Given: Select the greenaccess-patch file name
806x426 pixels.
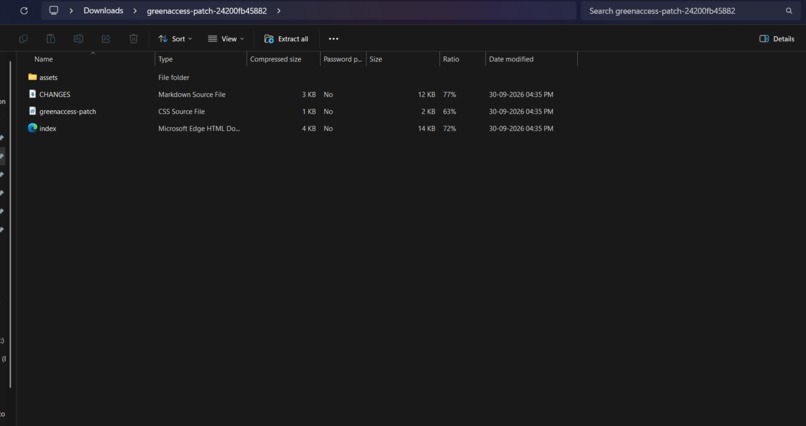Looking at the screenshot, I should tap(68, 112).
